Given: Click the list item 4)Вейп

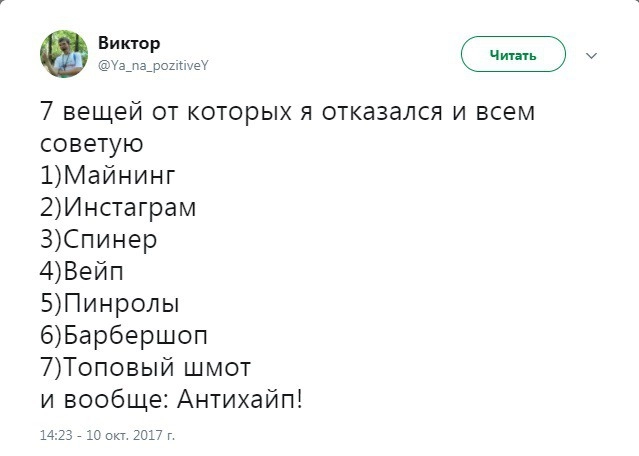Looking at the screenshot, I should [x=83, y=272].
